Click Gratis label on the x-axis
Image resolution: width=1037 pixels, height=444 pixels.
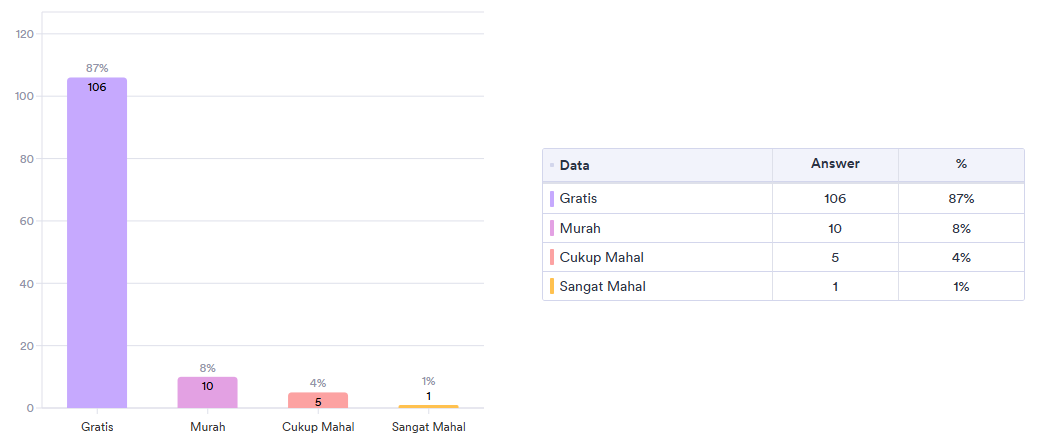click(x=97, y=427)
